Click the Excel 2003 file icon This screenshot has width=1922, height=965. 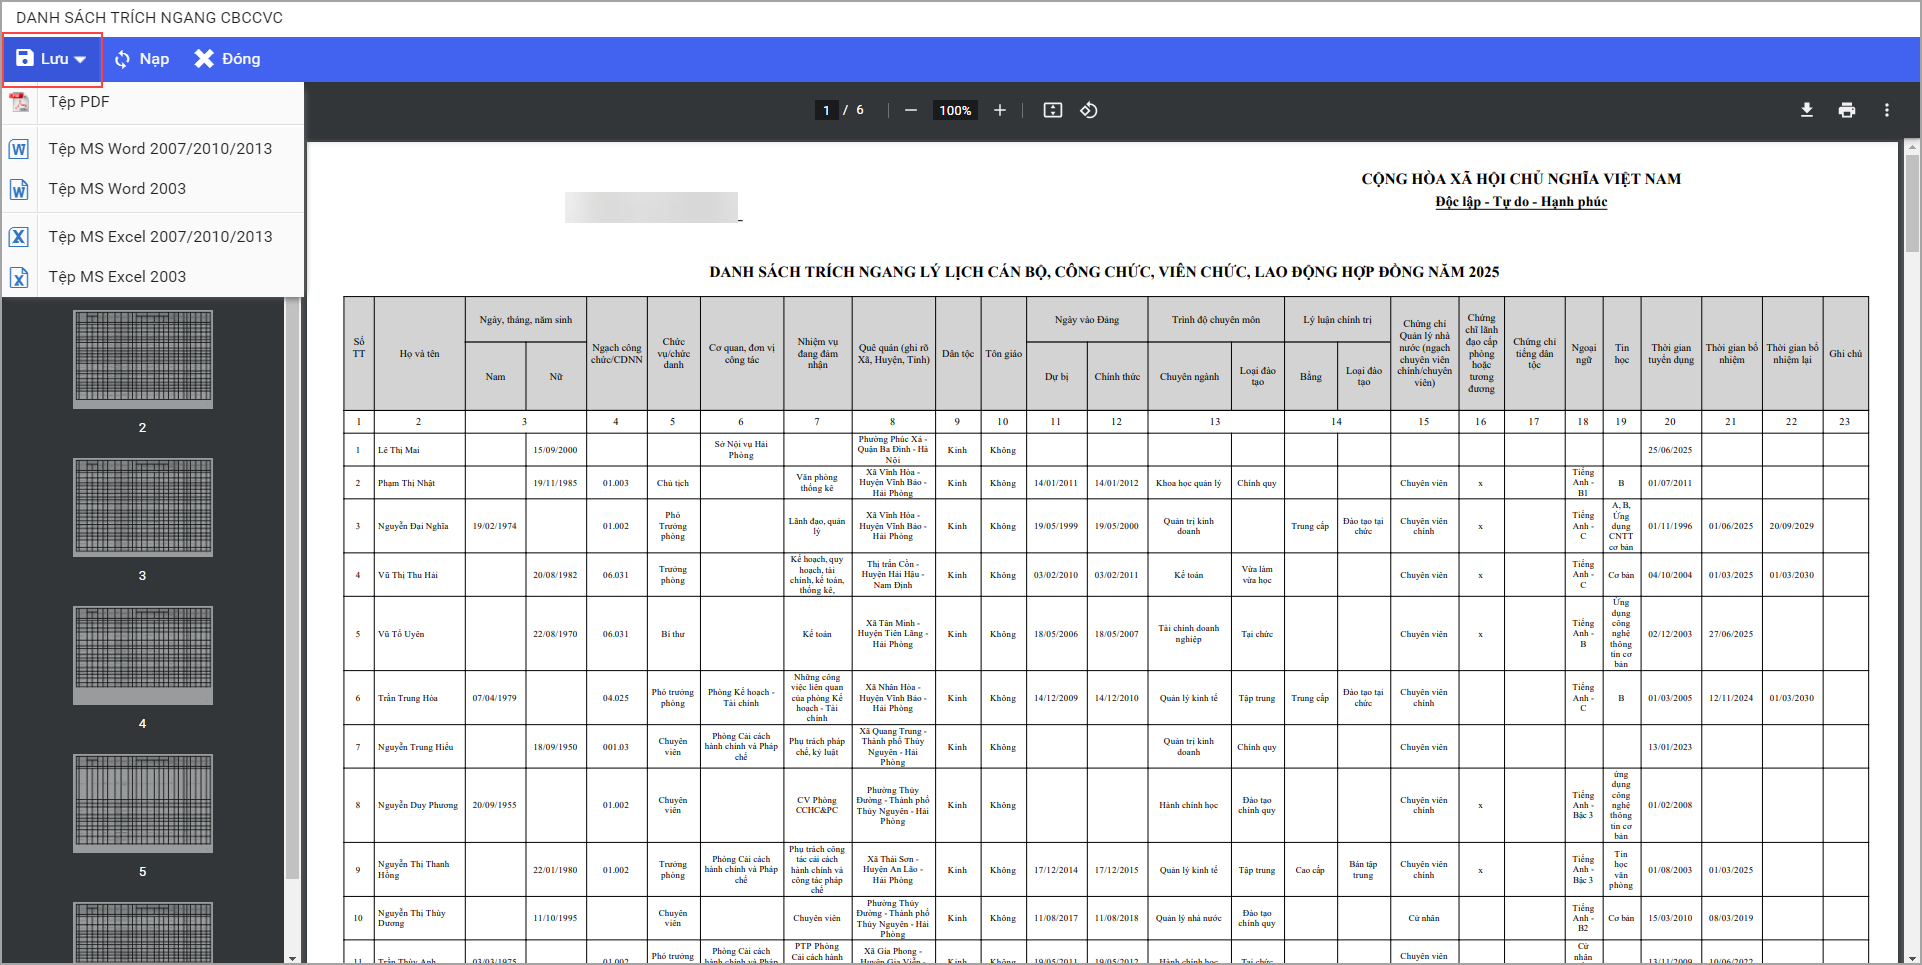click(x=19, y=277)
